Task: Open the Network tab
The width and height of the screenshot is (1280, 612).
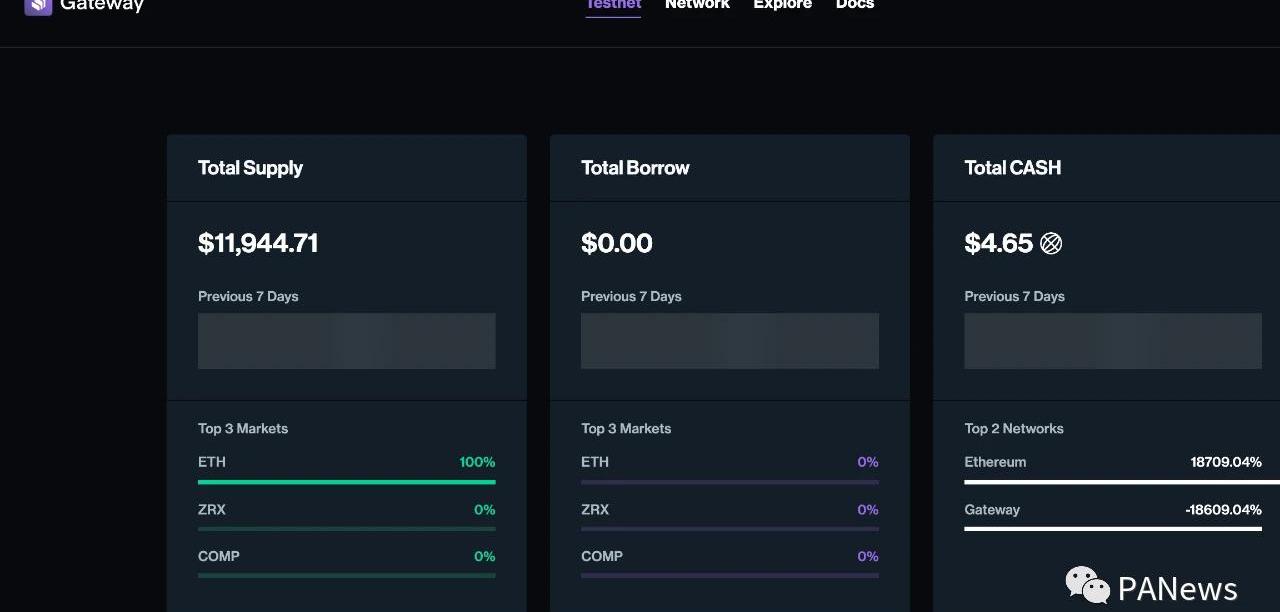Action: pyautogui.click(x=697, y=4)
